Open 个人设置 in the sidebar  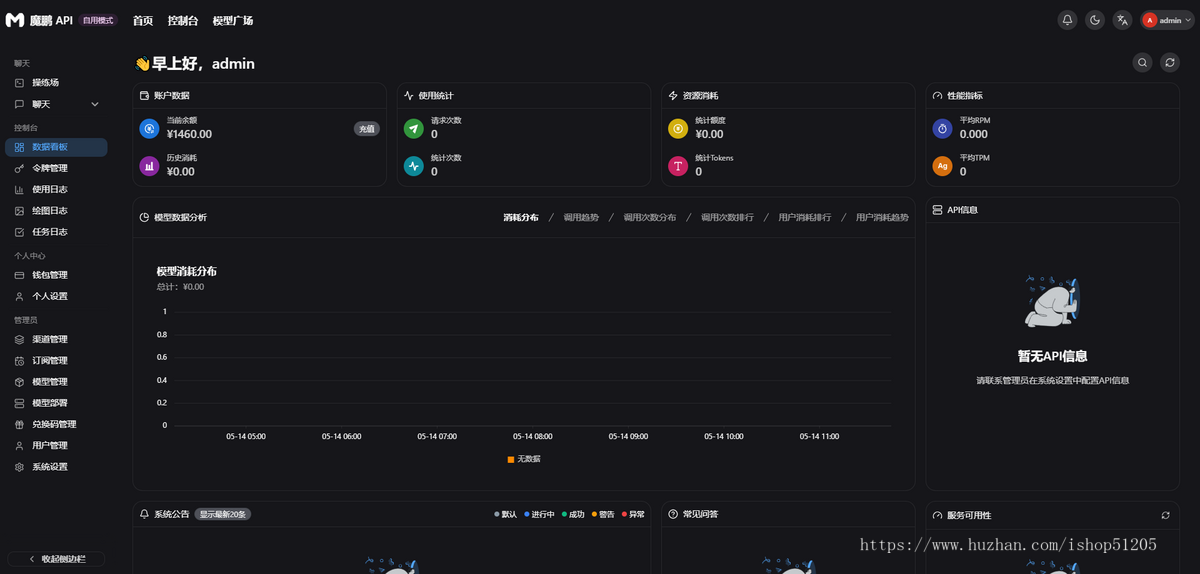56,296
